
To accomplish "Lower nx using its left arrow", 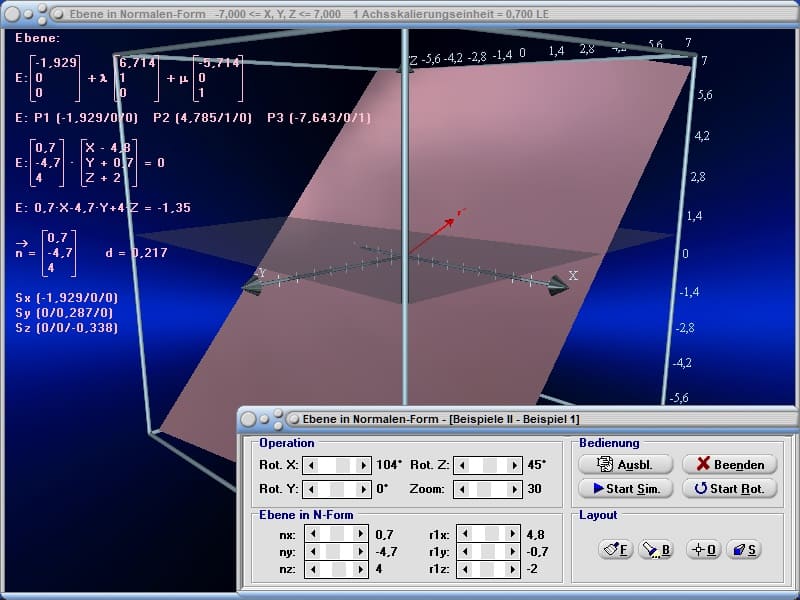I will [x=313, y=534].
